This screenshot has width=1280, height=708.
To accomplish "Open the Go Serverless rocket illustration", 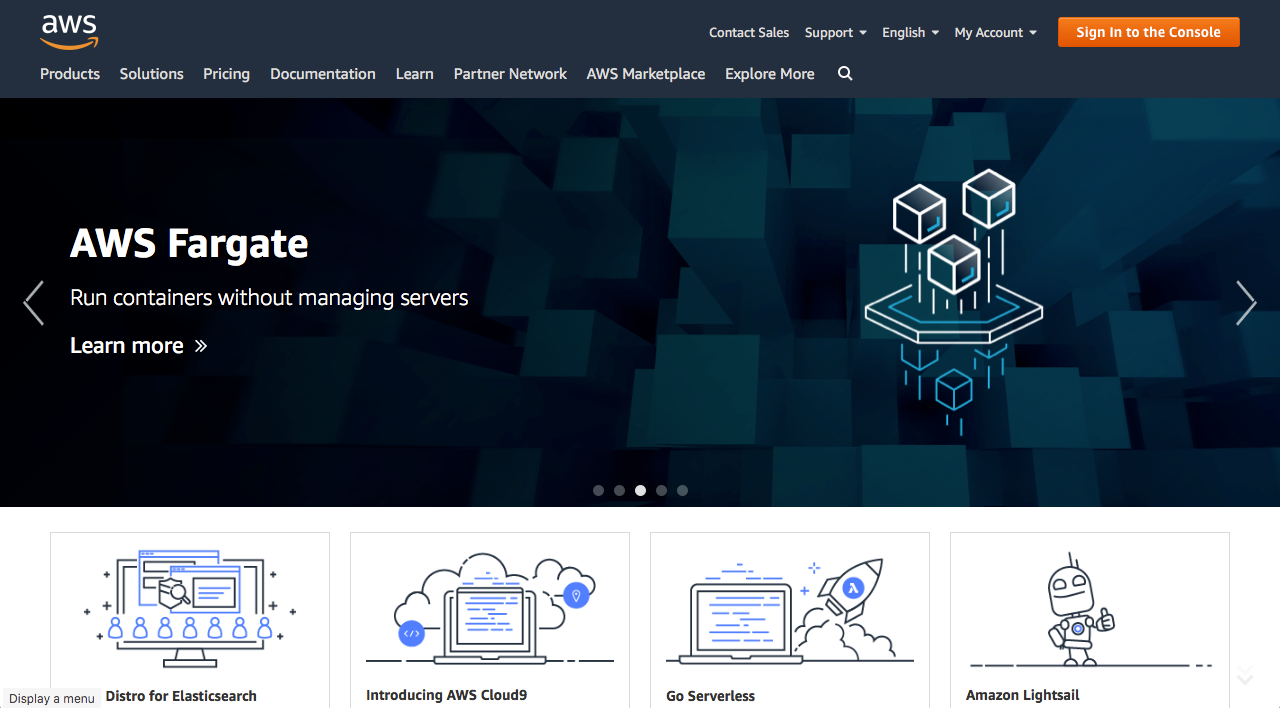I will coord(790,610).
